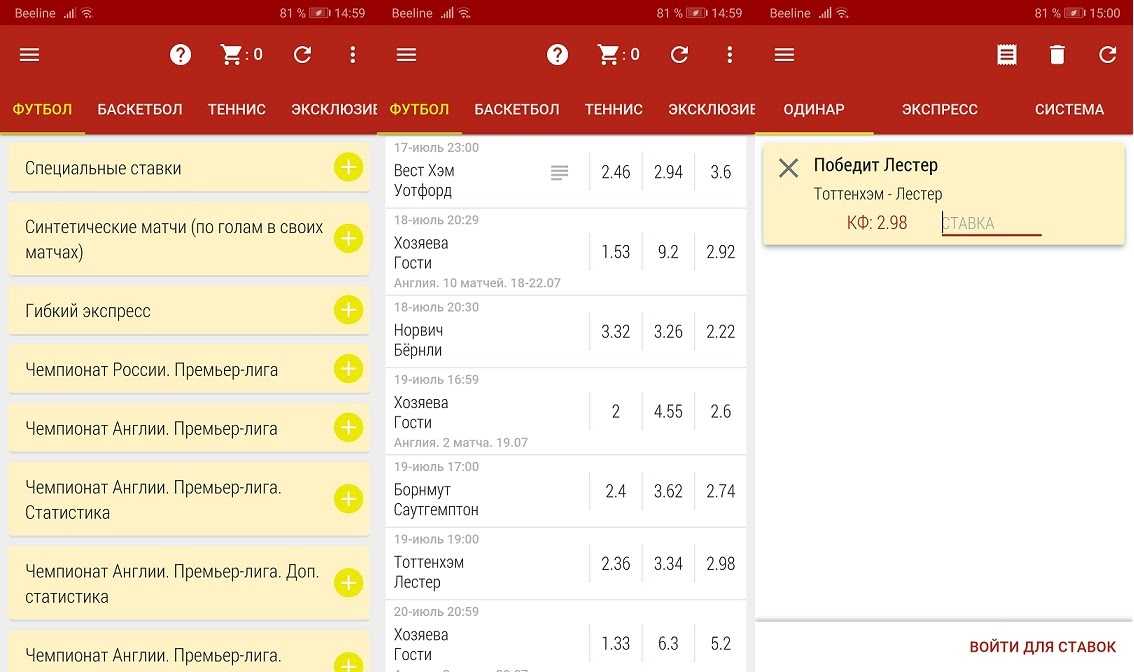The height and width of the screenshot is (672, 1134).
Task: Pick odds 2.4 for Борнмут win
Action: click(615, 491)
